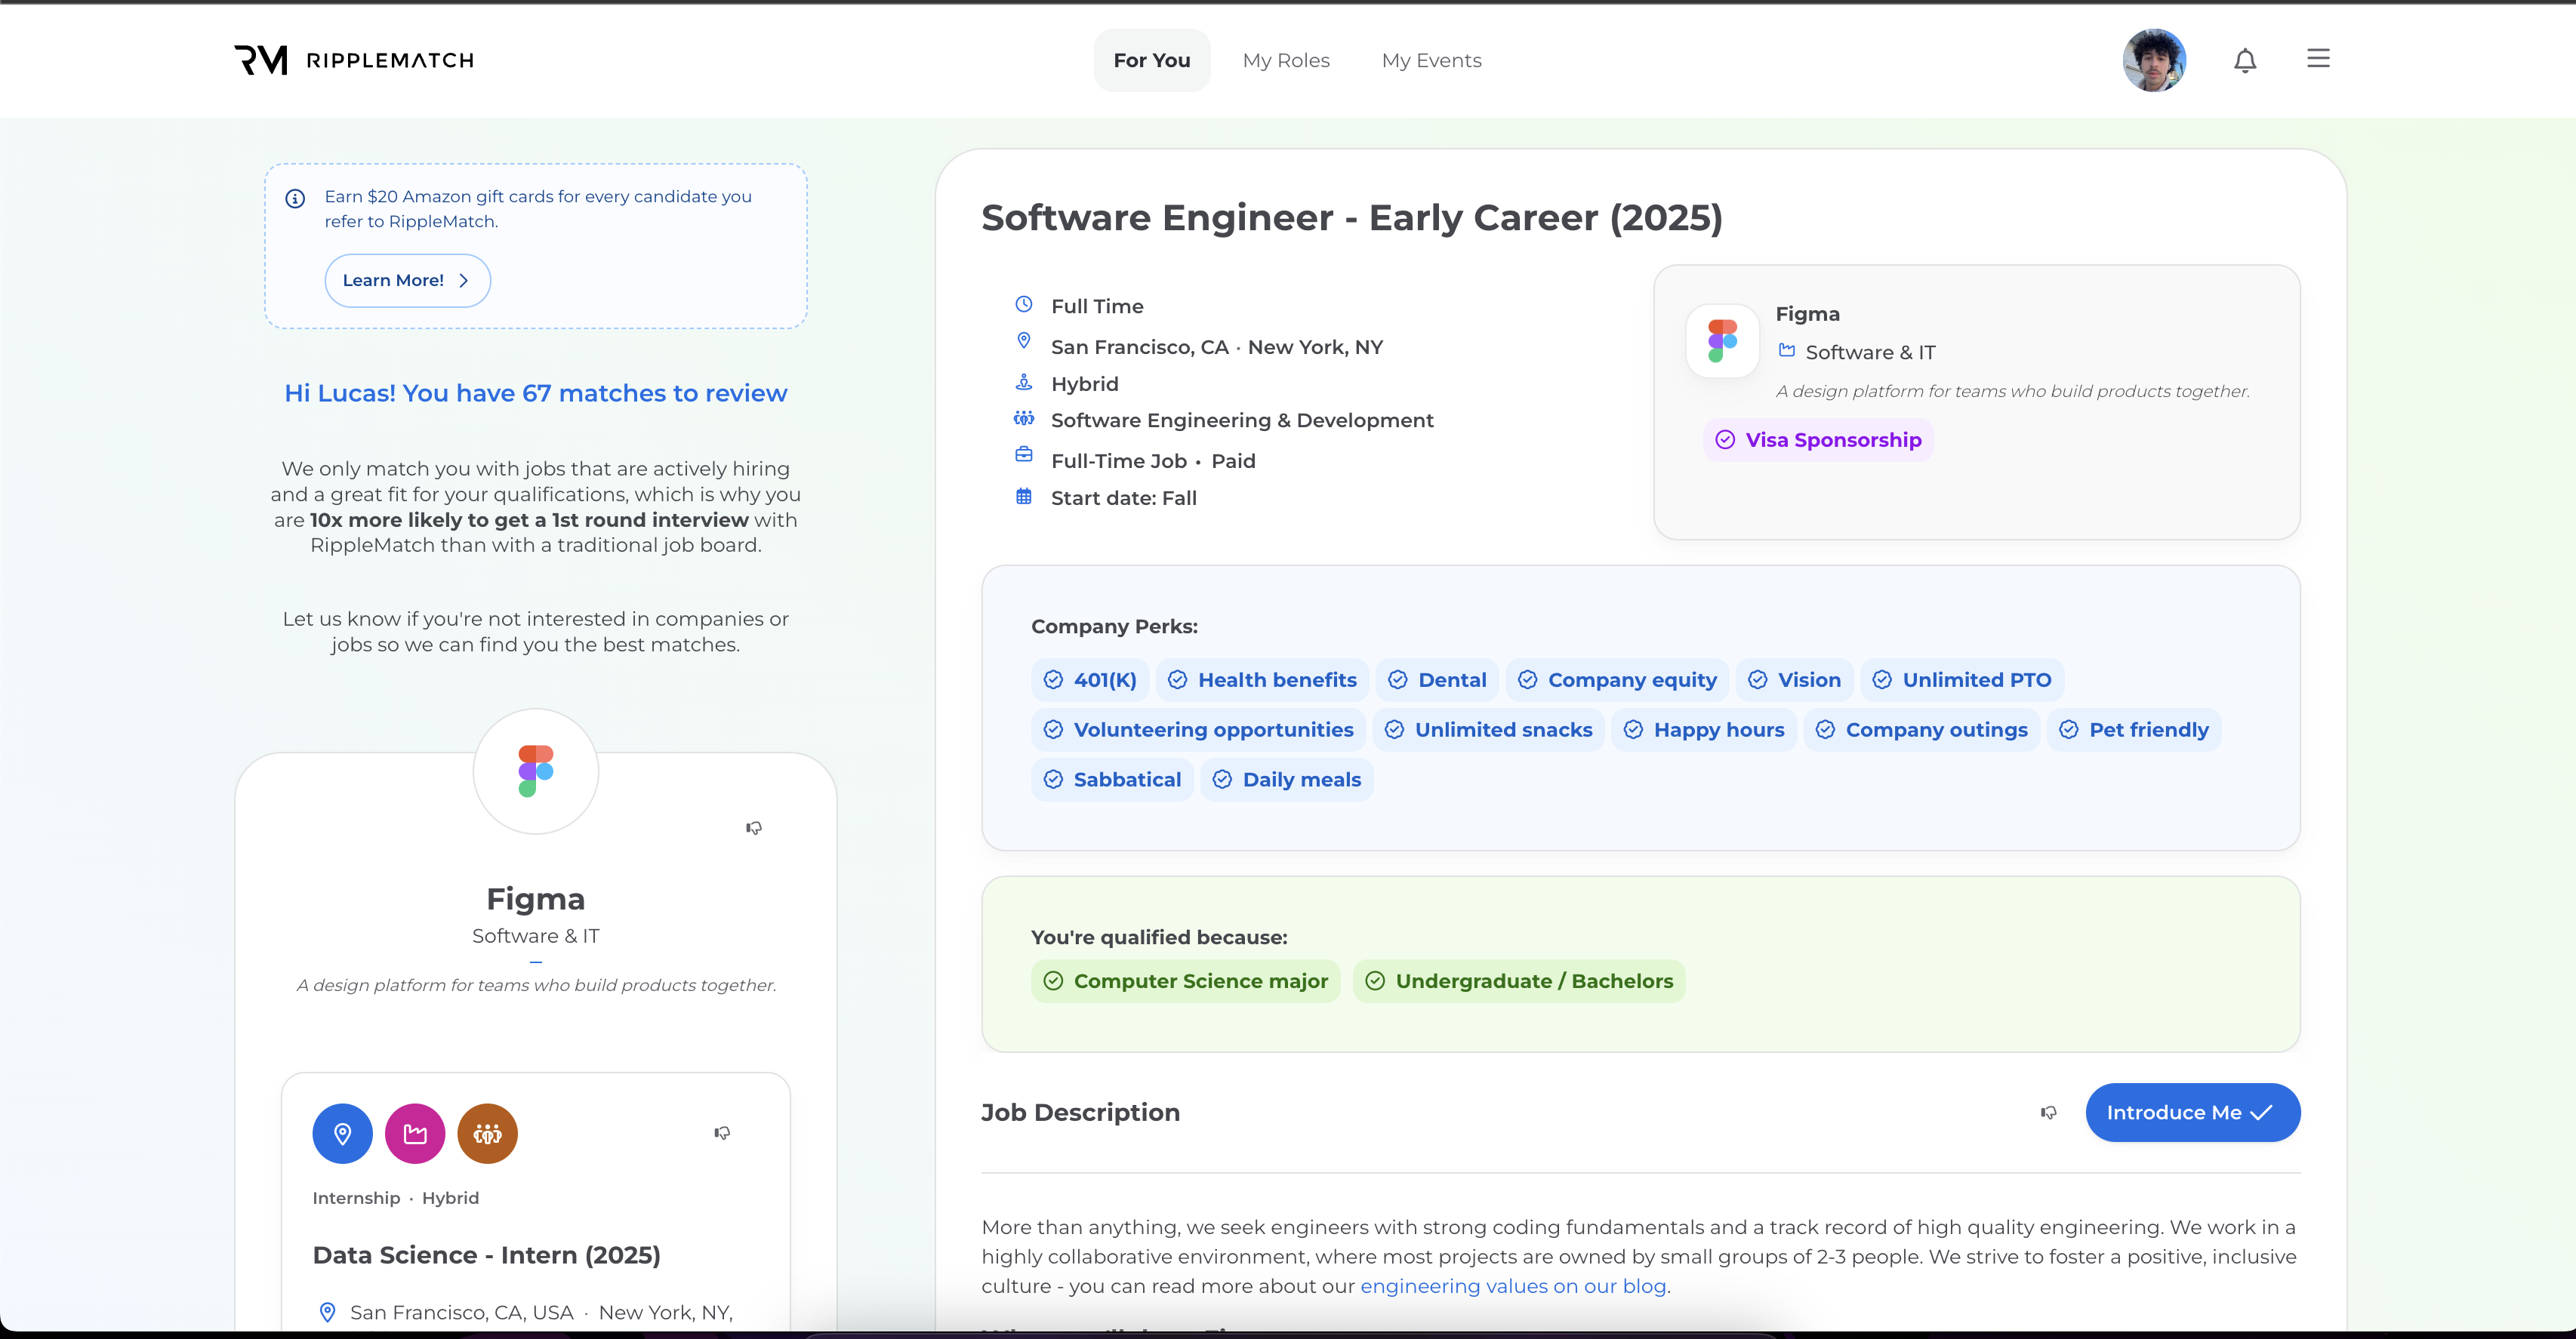This screenshot has height=1339, width=2576.
Task: Click Hi Lucas! 67 matches heading
Action: tap(536, 393)
